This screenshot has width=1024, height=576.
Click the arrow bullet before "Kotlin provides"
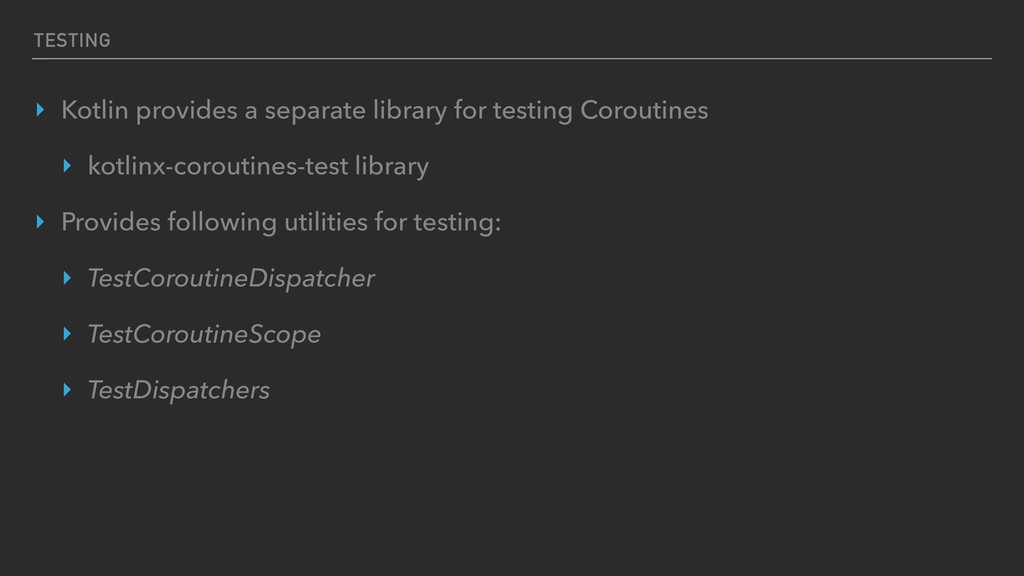40,110
